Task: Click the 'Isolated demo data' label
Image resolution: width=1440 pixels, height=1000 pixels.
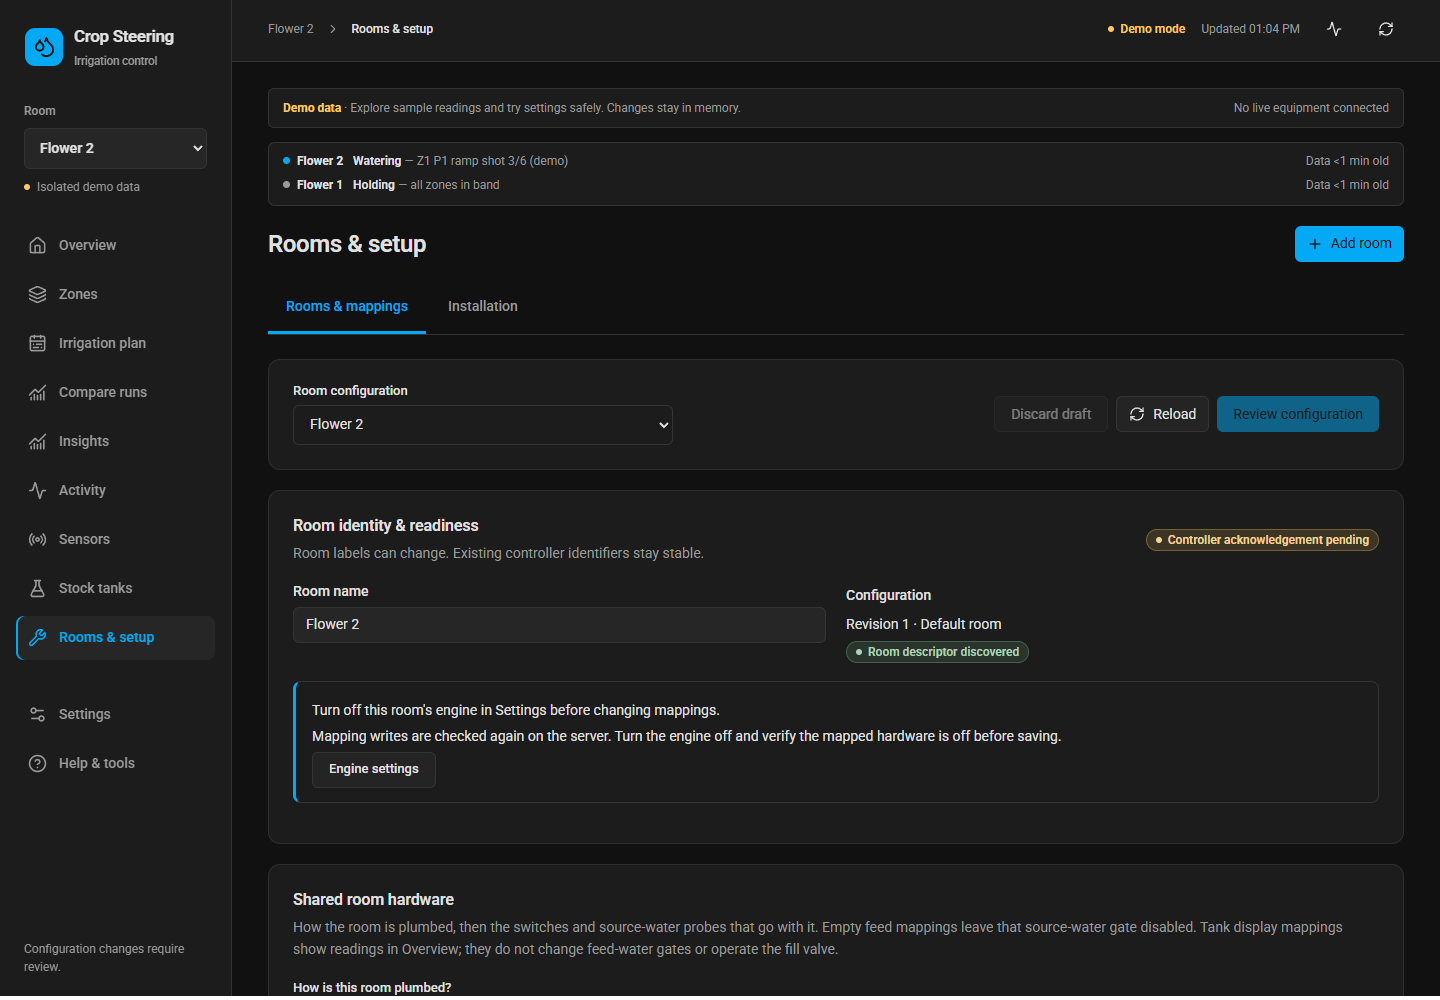Action: click(x=88, y=187)
